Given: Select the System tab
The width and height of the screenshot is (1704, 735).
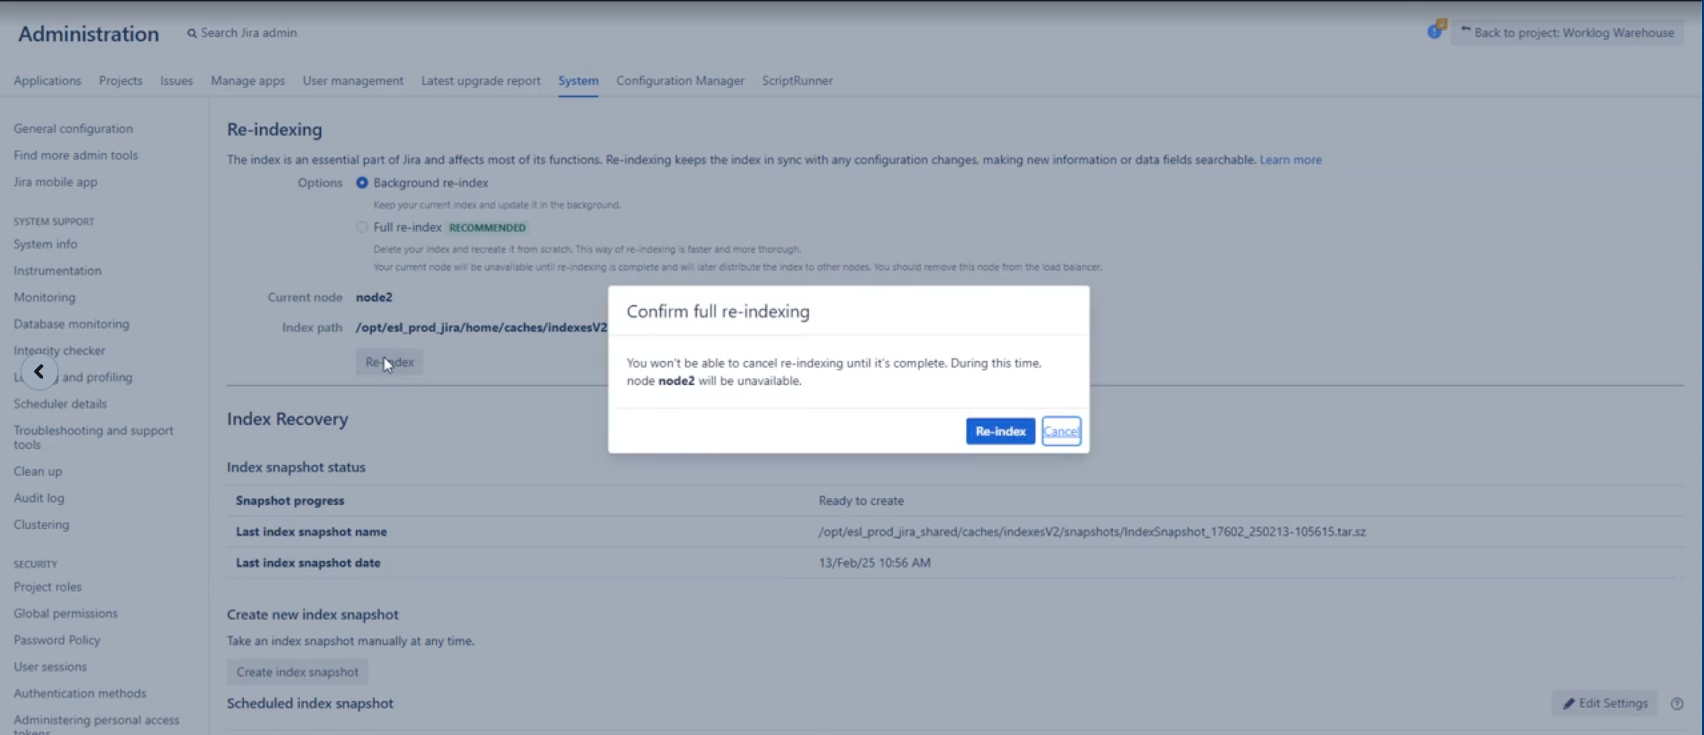Looking at the screenshot, I should (578, 81).
